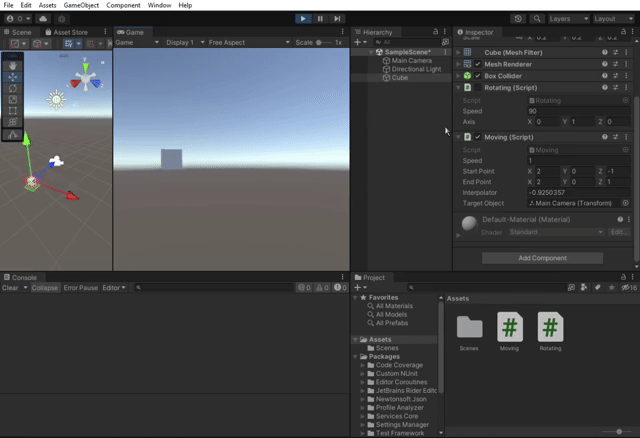Disable the Mesh Renderer component checkbox
The width and height of the screenshot is (640, 438).
(x=478, y=64)
